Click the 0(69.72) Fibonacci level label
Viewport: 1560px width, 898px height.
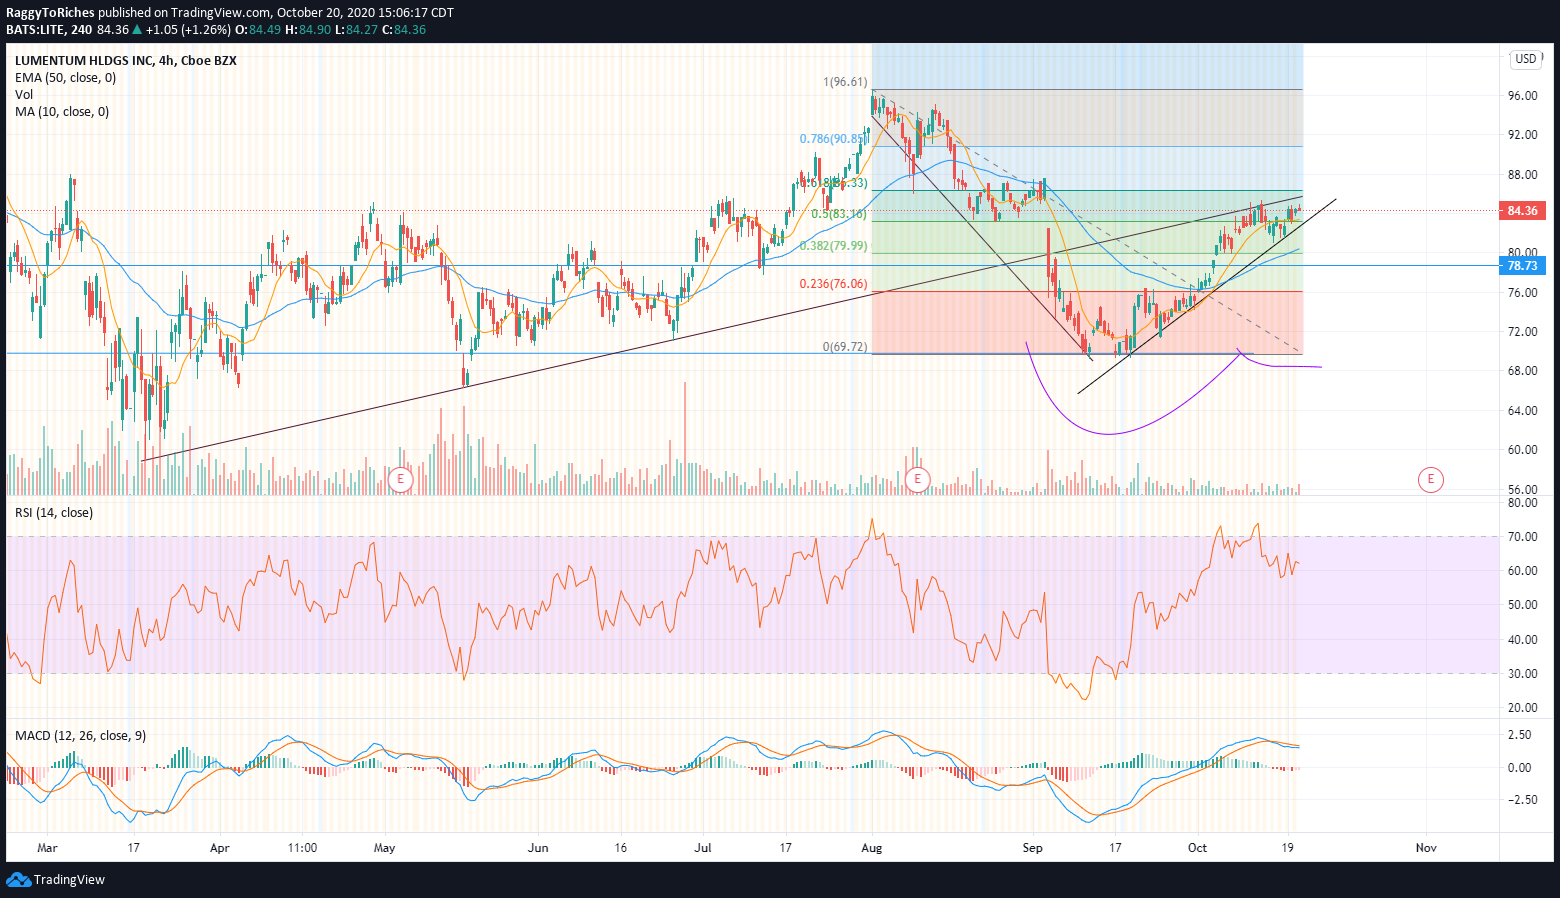[x=845, y=347]
